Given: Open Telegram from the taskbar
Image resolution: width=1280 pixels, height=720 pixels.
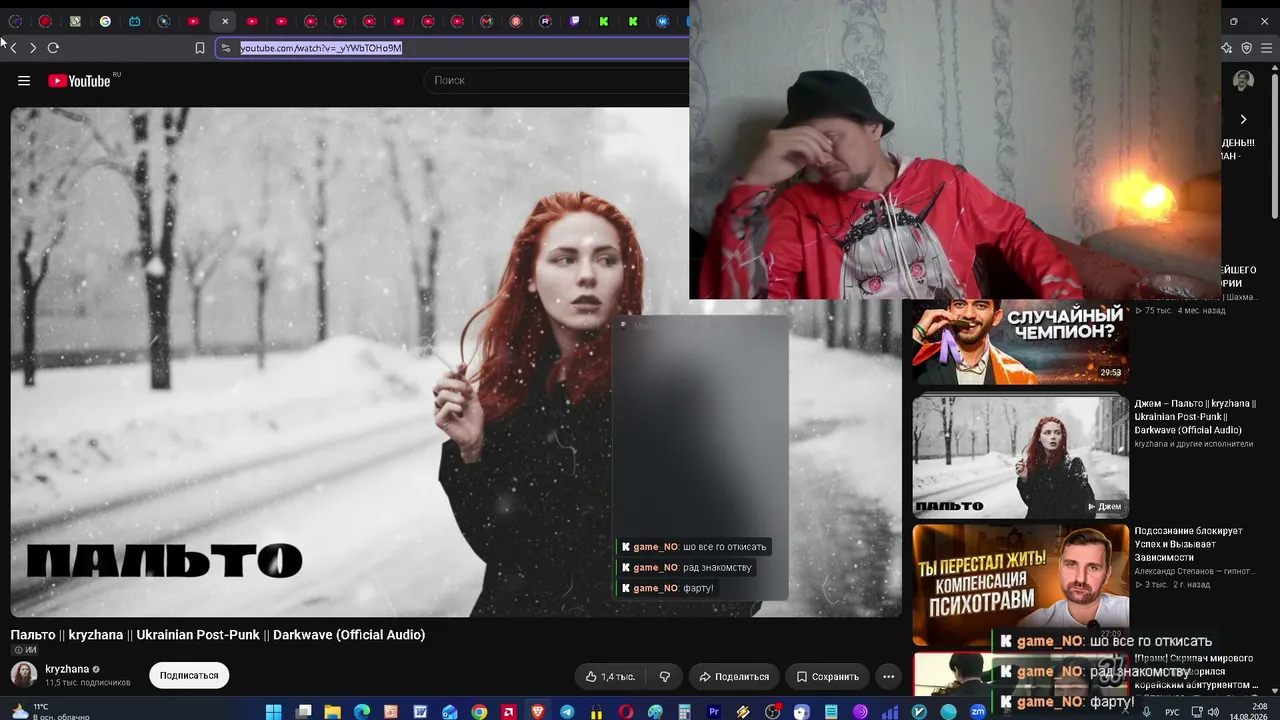Looking at the screenshot, I should click(x=567, y=712).
